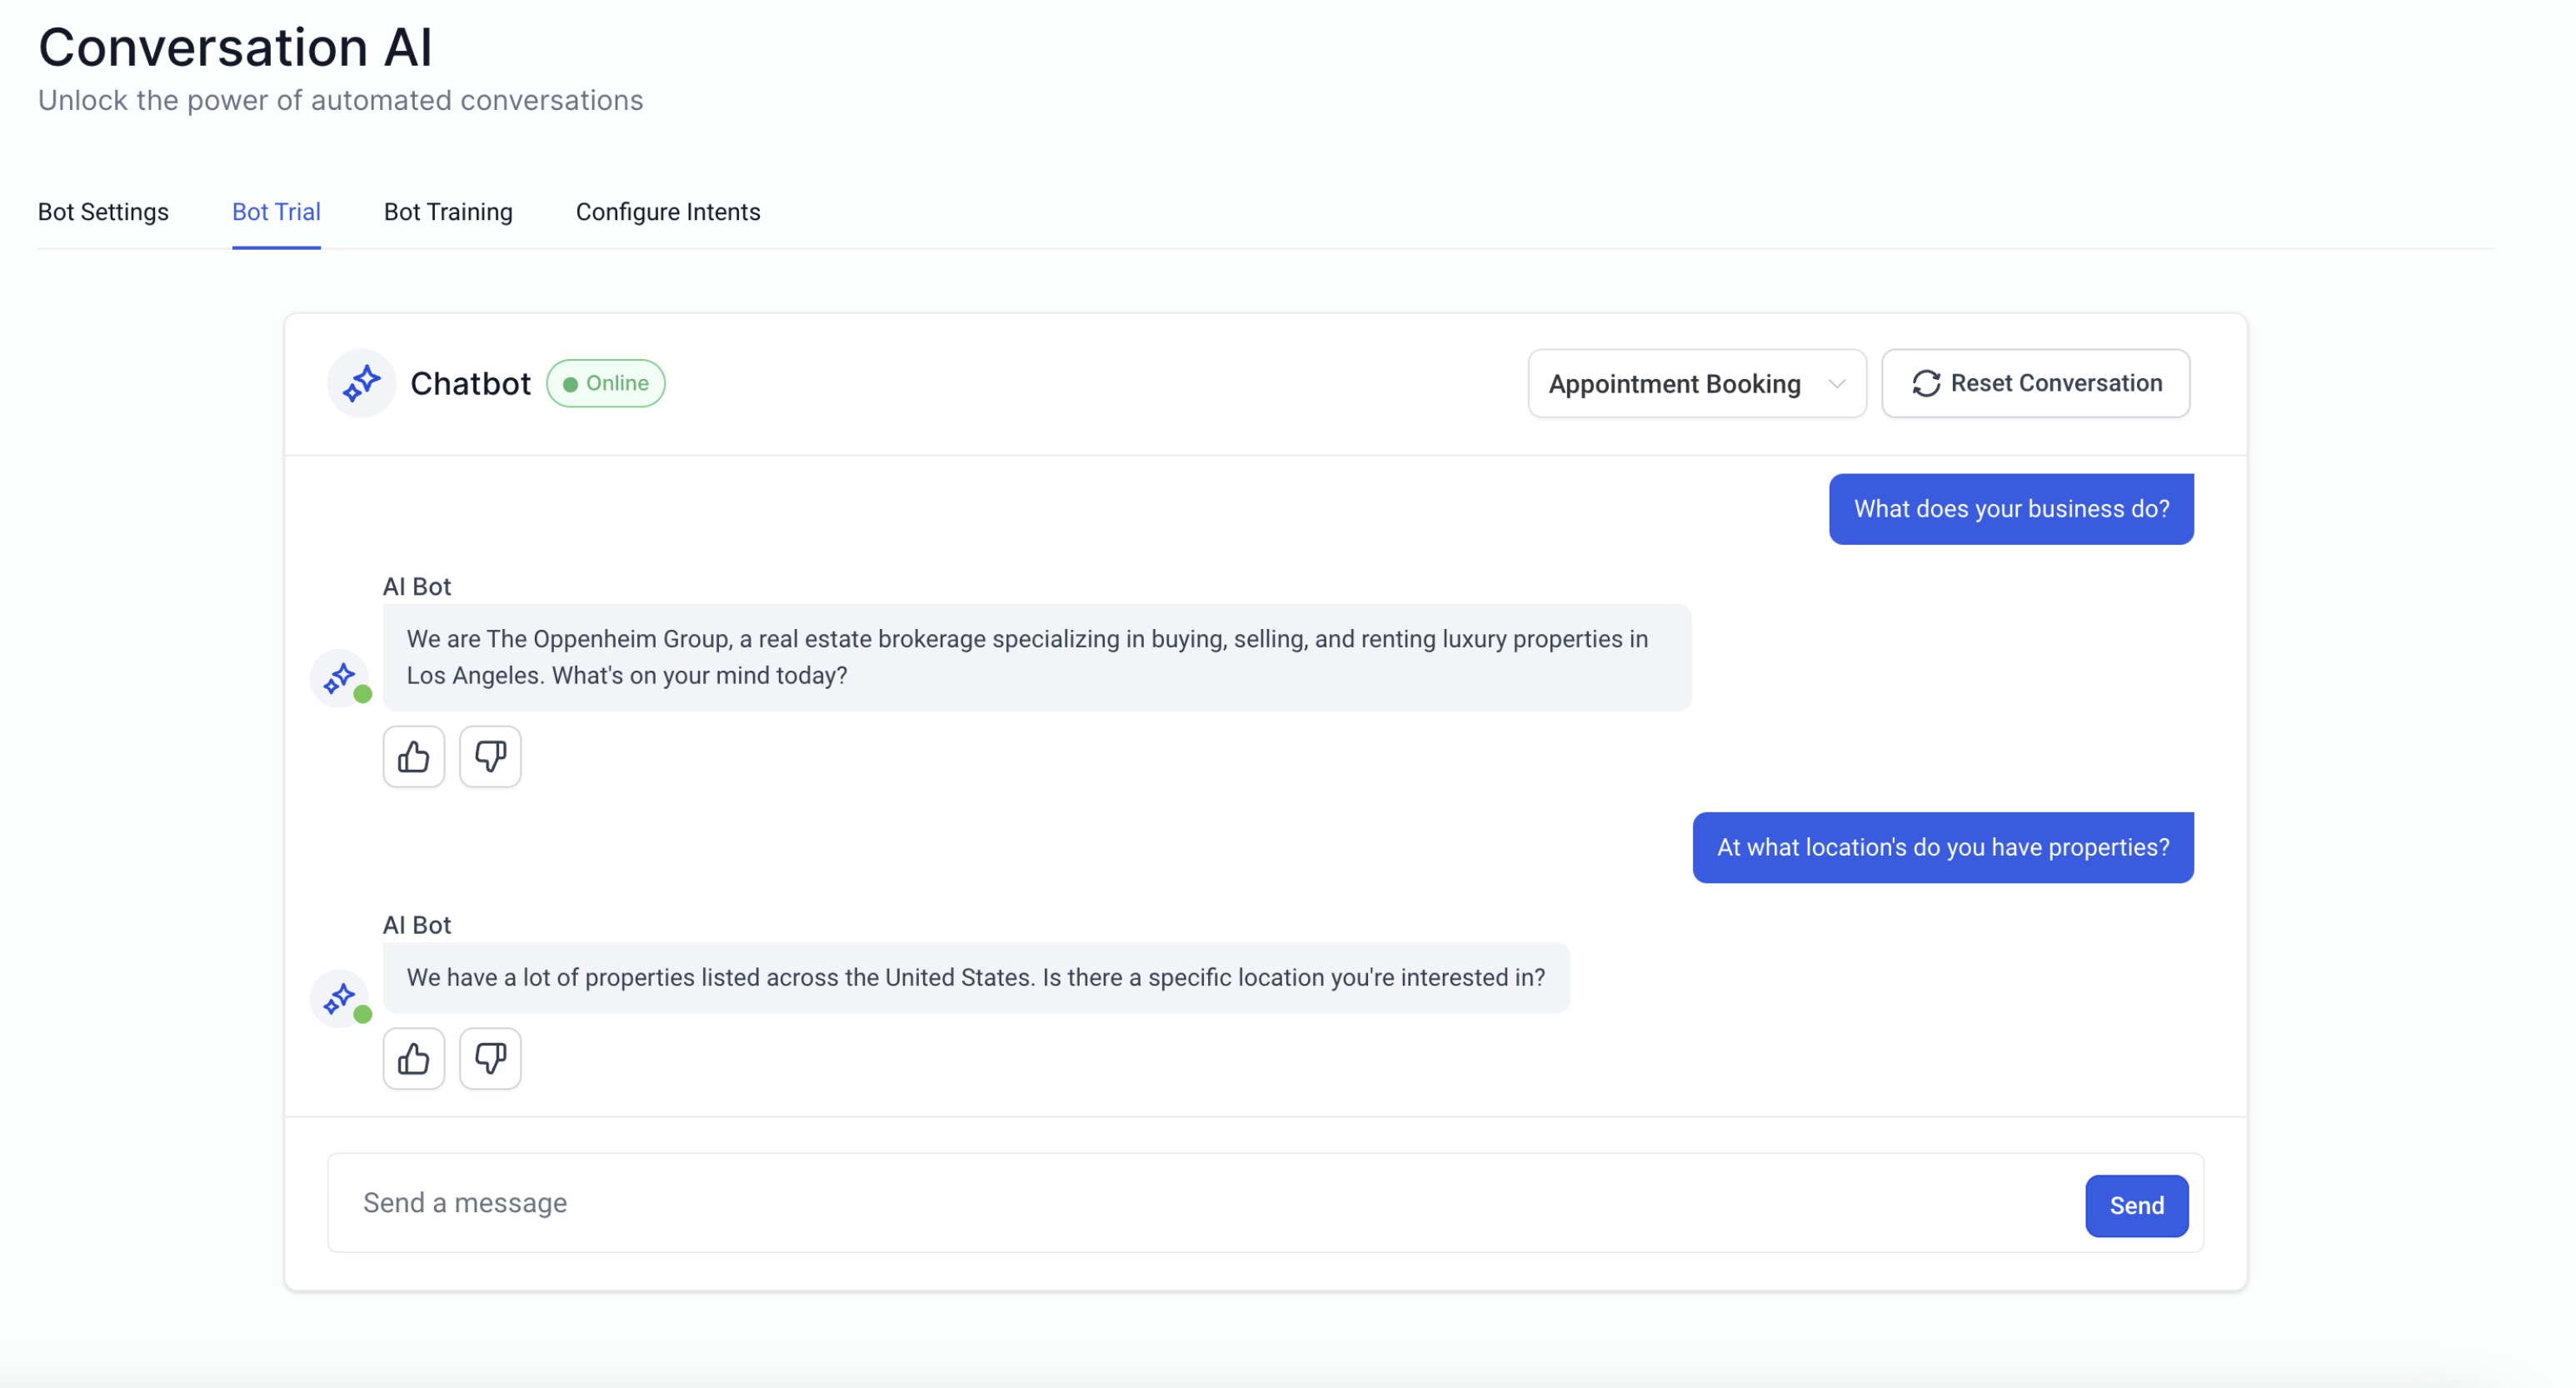Click AI Bot avatar beside Oppenheim Group message
The width and height of the screenshot is (2576, 1388).
coord(340,679)
